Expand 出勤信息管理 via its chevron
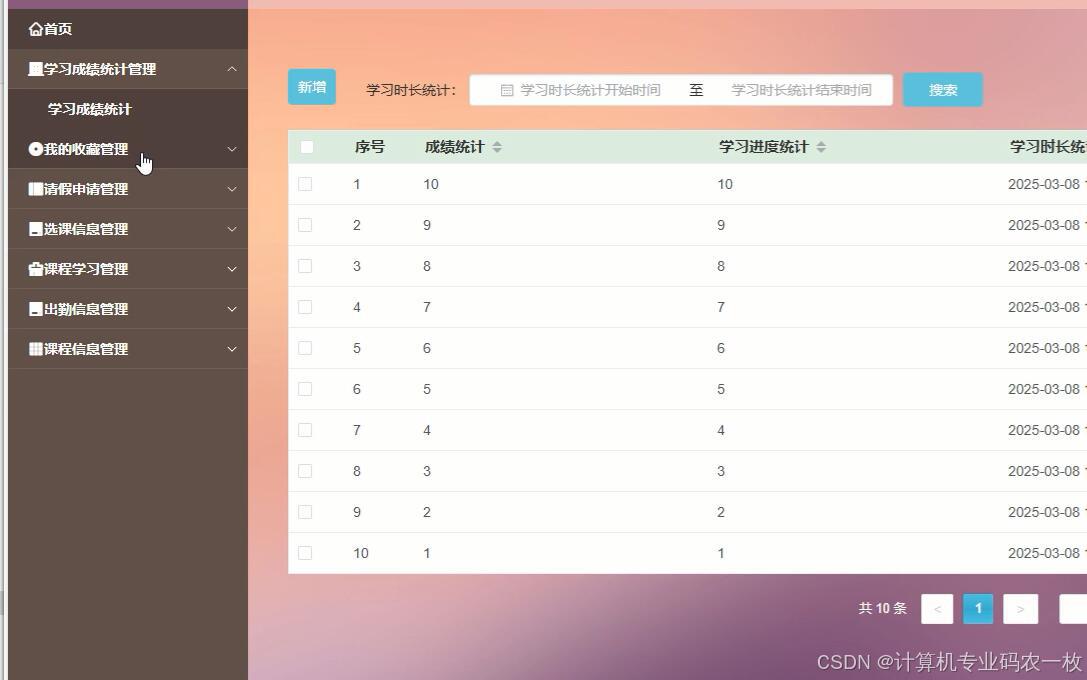This screenshot has height=680, width=1087. point(232,309)
